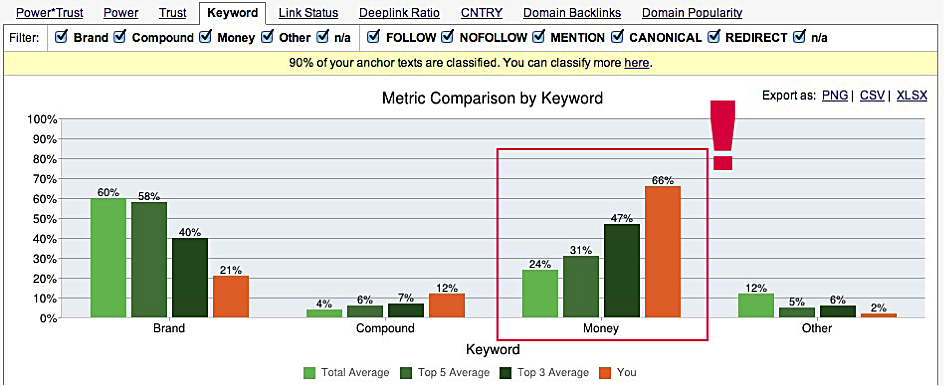Select the Domain Popularity tab
Screen dimensions: 945x386
coord(692,13)
